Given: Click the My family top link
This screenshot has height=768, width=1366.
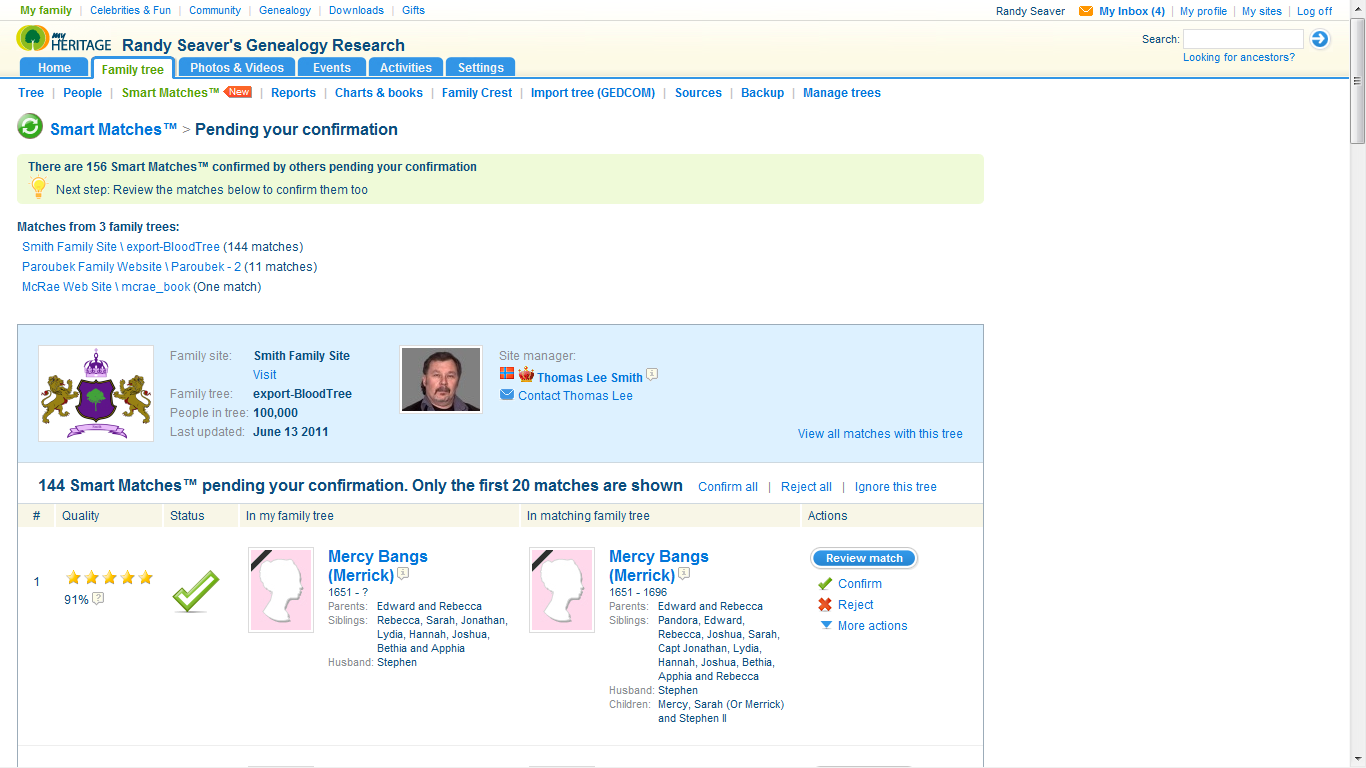Looking at the screenshot, I should (x=46, y=11).
